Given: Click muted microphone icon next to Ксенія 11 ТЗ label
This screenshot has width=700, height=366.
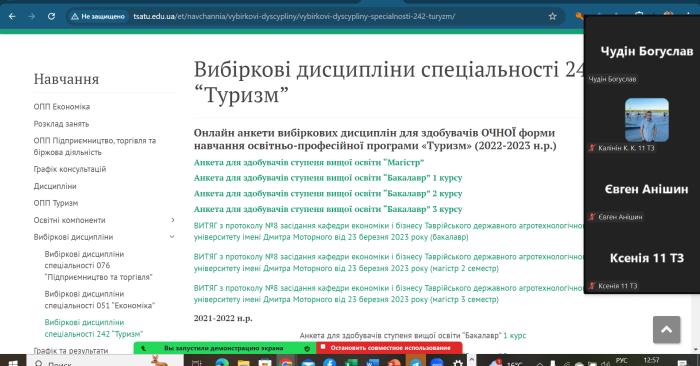Looking at the screenshot, I should (592, 286).
